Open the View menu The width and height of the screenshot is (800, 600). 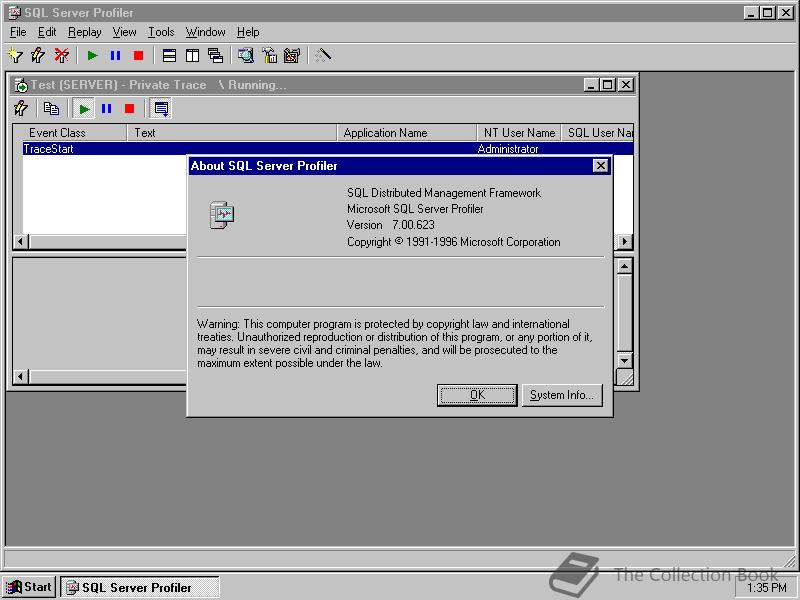[124, 32]
